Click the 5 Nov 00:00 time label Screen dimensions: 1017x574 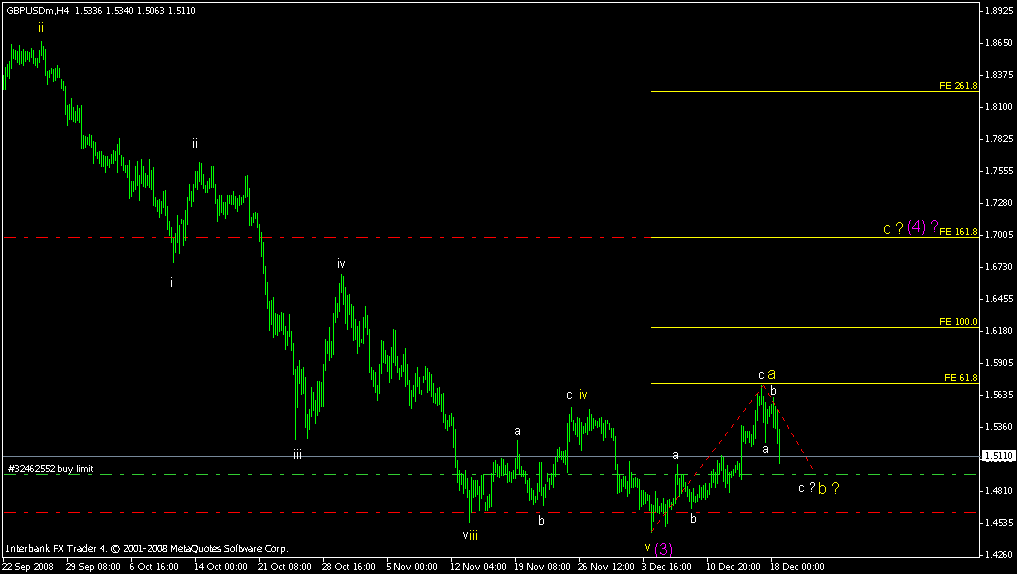coord(413,566)
